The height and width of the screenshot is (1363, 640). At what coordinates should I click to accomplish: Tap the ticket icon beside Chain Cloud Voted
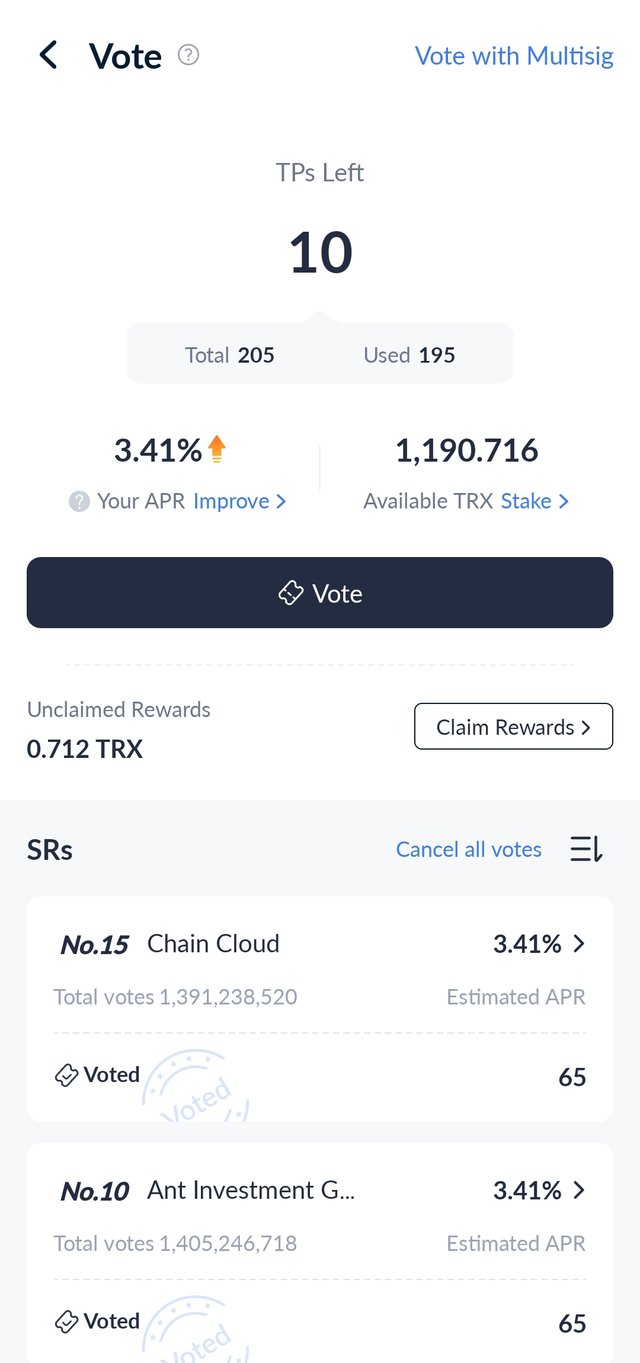(x=67, y=1076)
